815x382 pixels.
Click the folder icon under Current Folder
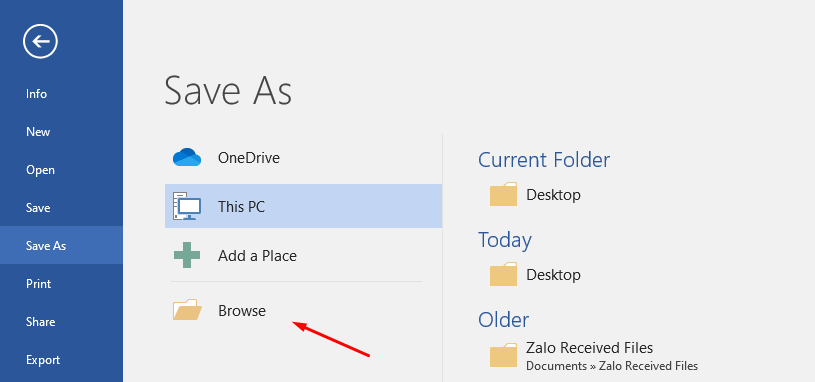tap(503, 194)
